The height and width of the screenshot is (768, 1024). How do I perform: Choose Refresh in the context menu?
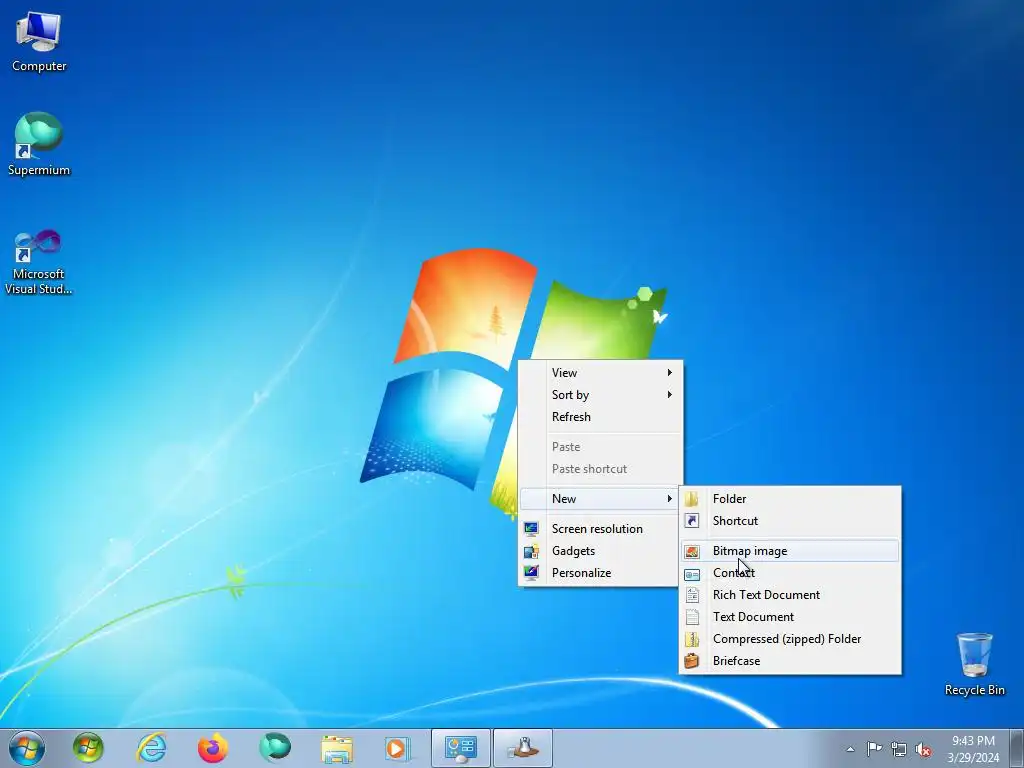pos(601,417)
